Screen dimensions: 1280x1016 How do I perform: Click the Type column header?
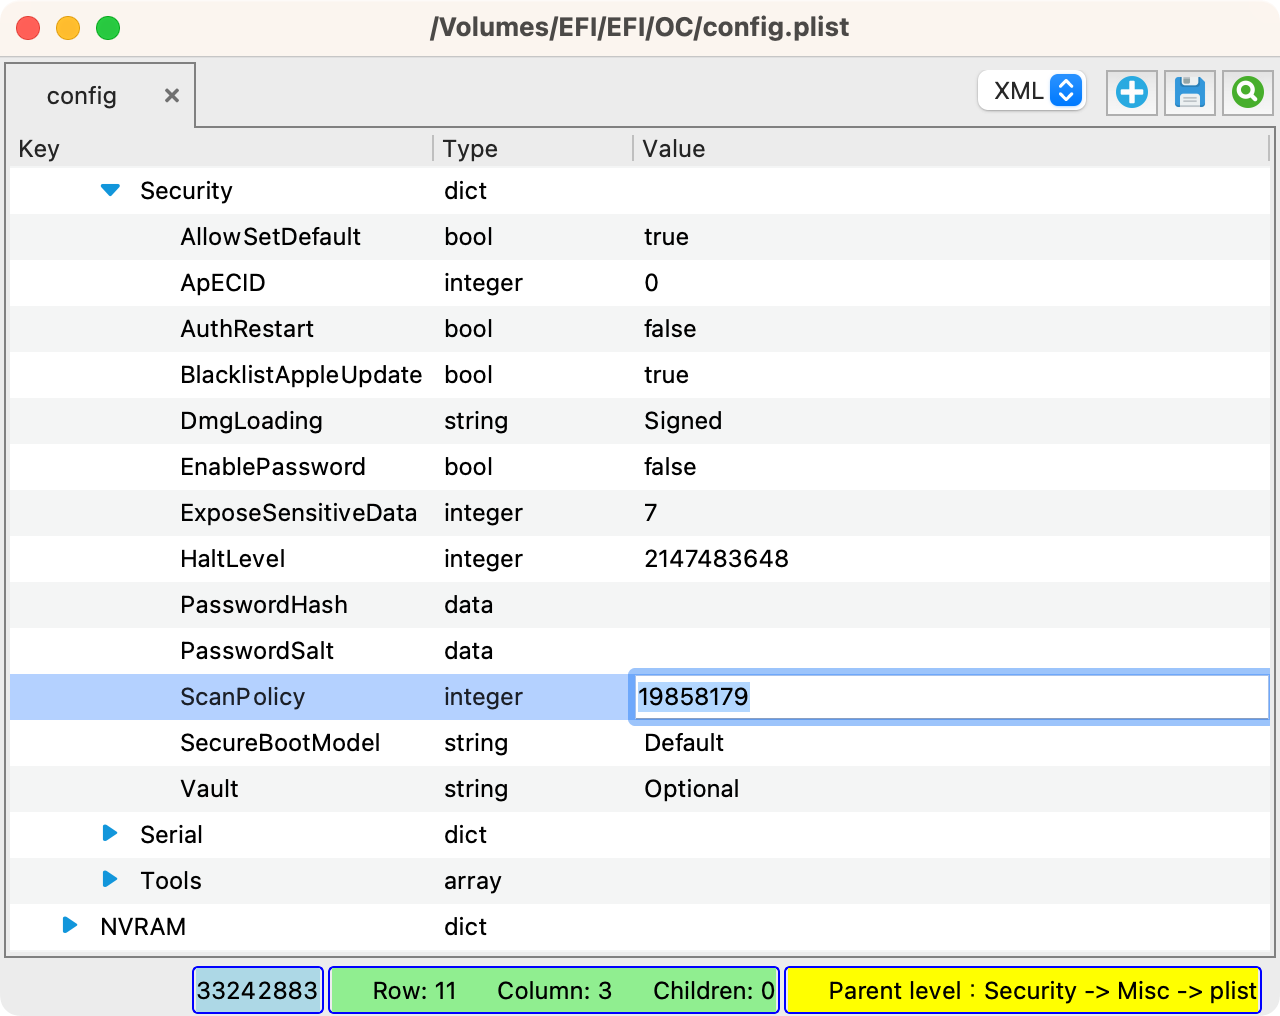click(x=470, y=149)
